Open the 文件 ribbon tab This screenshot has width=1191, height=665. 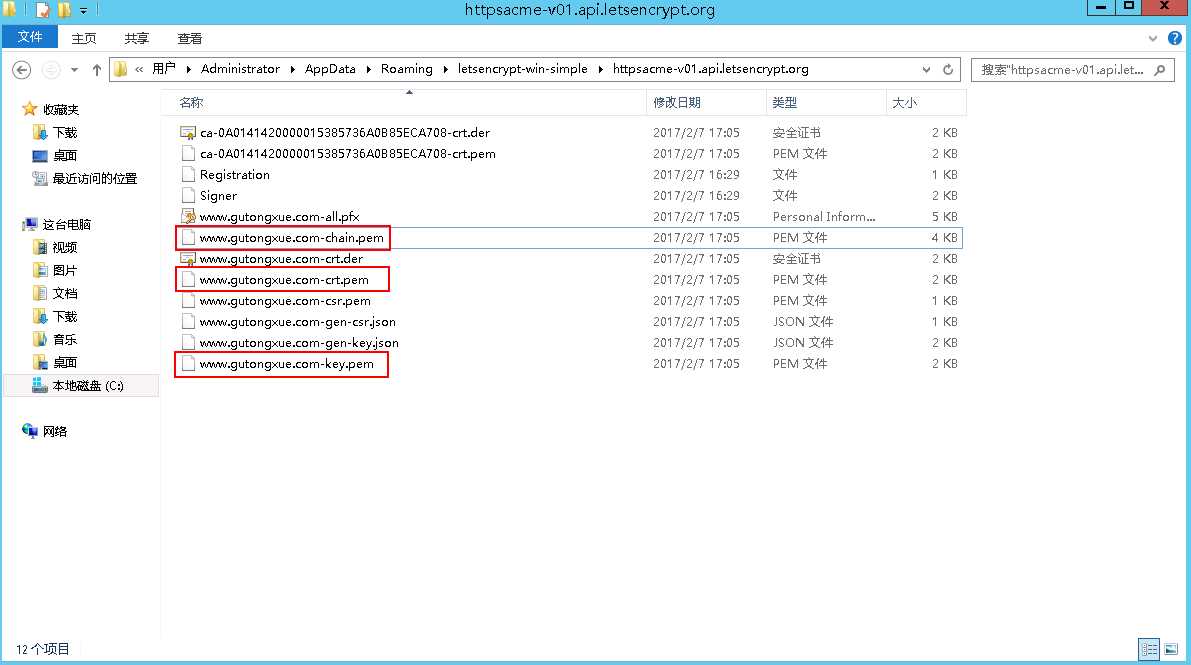(x=30, y=36)
